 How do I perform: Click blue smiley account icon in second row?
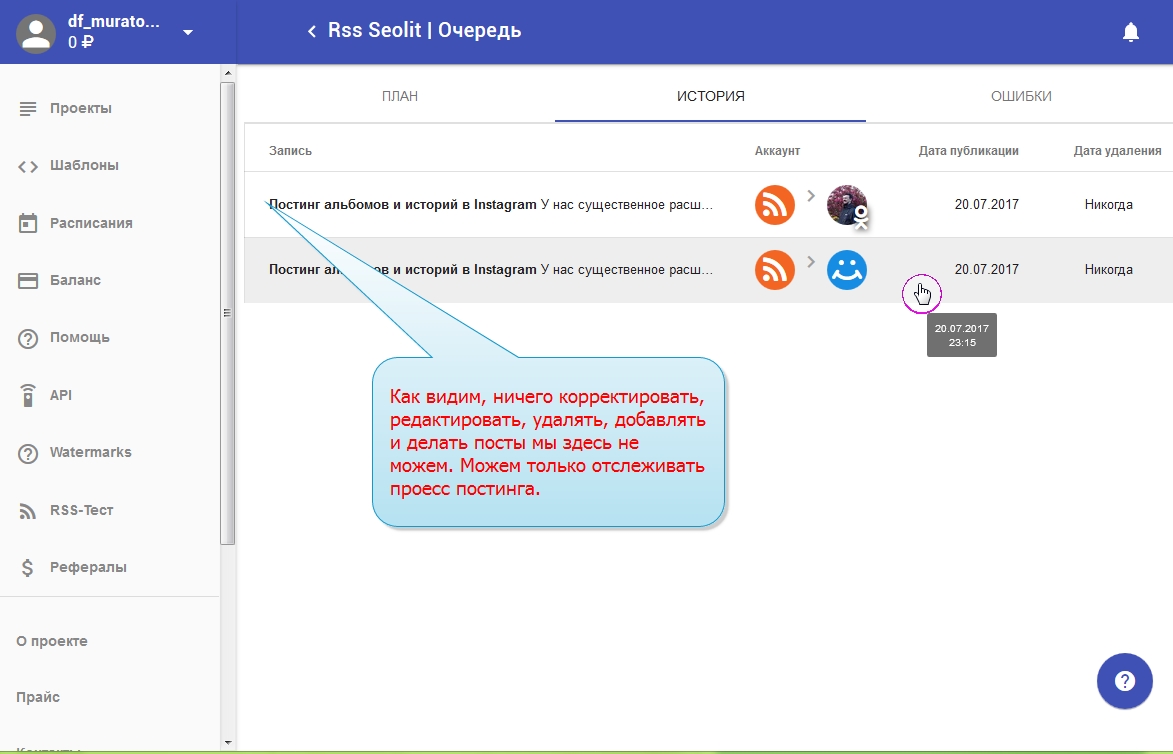coord(846,270)
